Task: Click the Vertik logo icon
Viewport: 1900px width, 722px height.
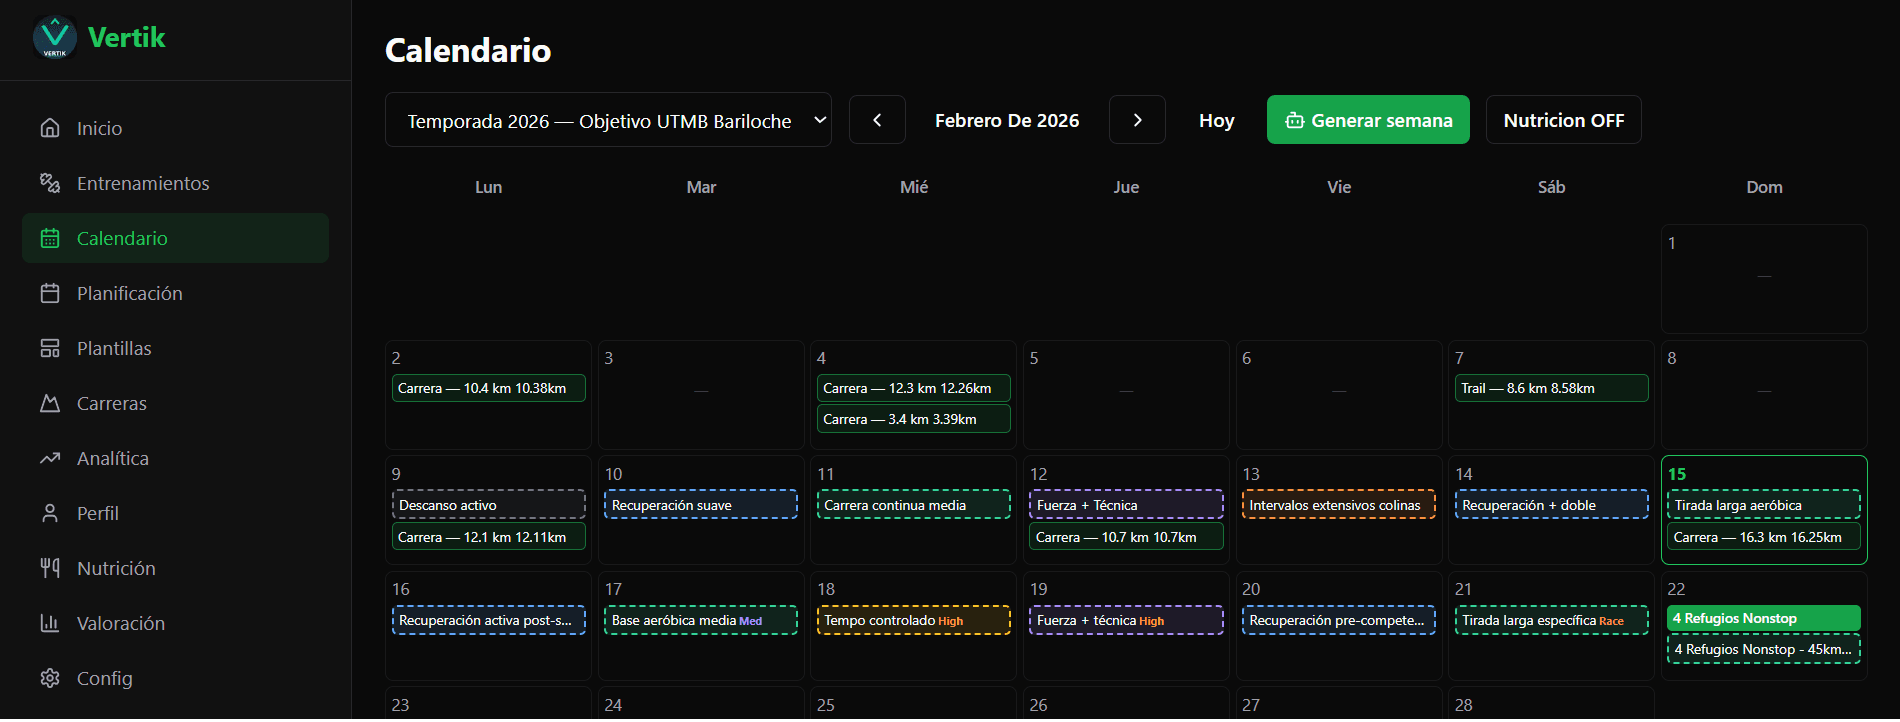Action: pyautogui.click(x=55, y=38)
